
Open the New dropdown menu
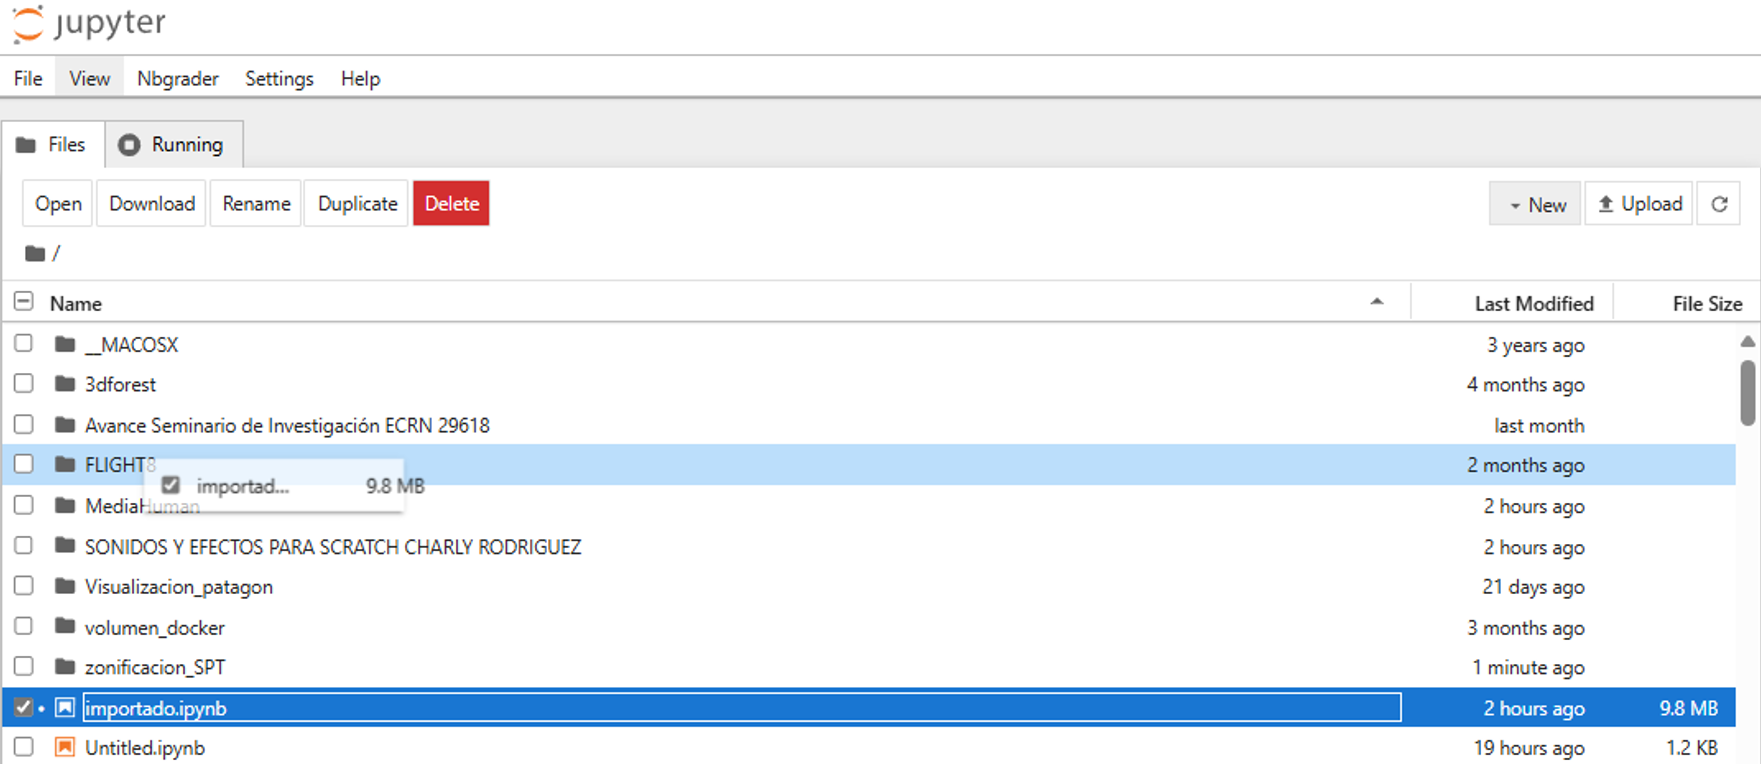pyautogui.click(x=1535, y=204)
